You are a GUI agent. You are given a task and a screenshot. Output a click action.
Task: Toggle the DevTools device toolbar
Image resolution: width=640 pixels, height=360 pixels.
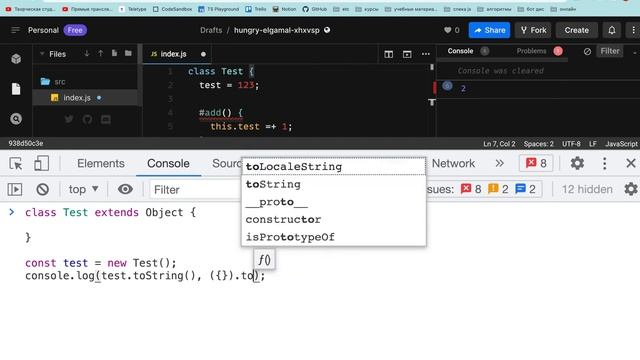pos(41,164)
